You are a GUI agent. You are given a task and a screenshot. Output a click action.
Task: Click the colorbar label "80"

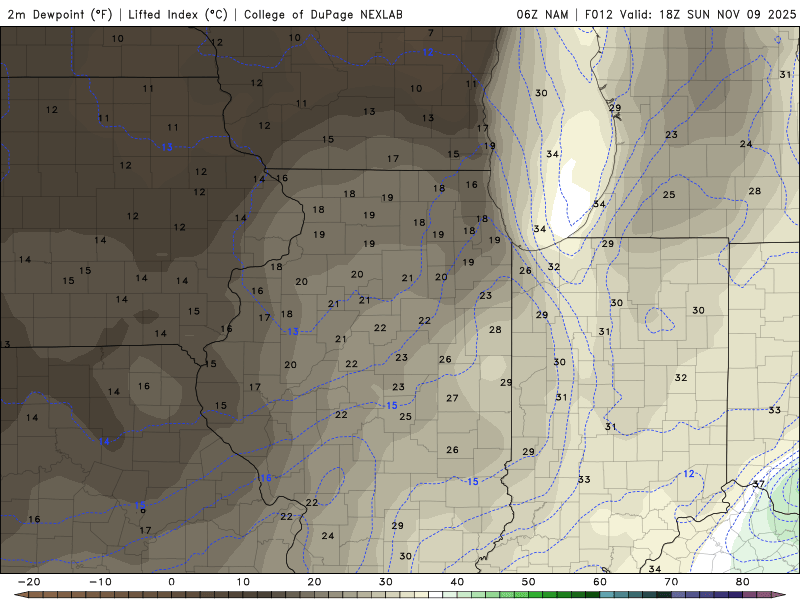coord(743,582)
